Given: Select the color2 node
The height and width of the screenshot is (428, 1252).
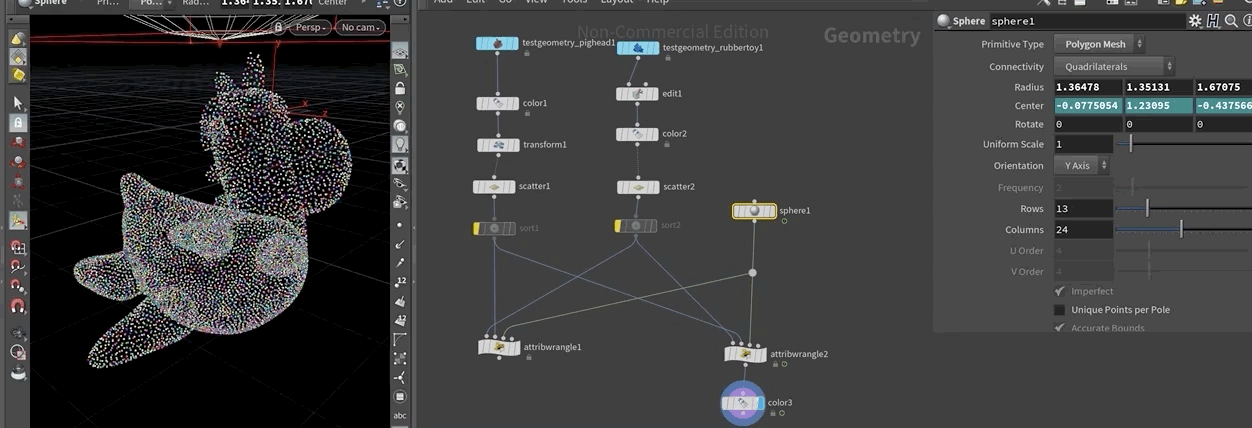Looking at the screenshot, I should click(x=637, y=134).
